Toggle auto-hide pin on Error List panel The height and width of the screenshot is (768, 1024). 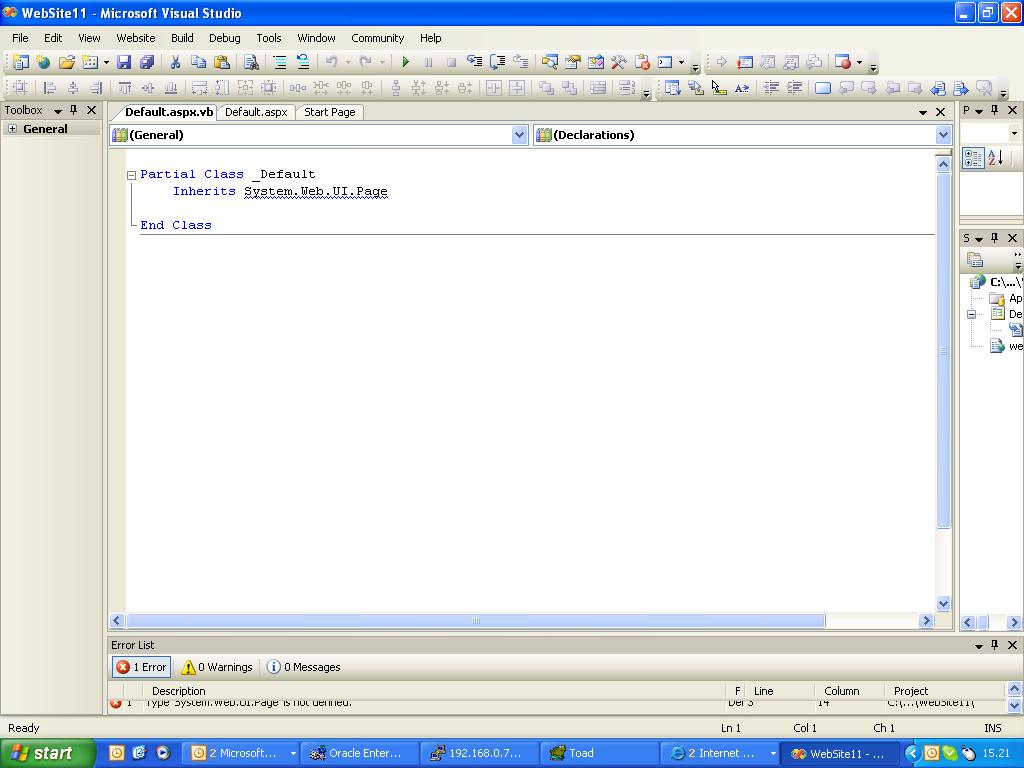[x=995, y=645]
